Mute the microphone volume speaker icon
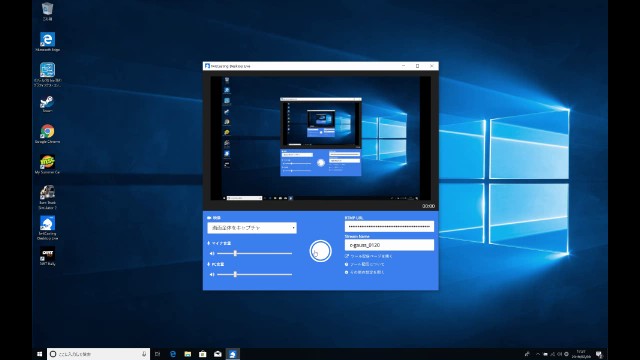This screenshot has height=360, width=640. click(212, 253)
